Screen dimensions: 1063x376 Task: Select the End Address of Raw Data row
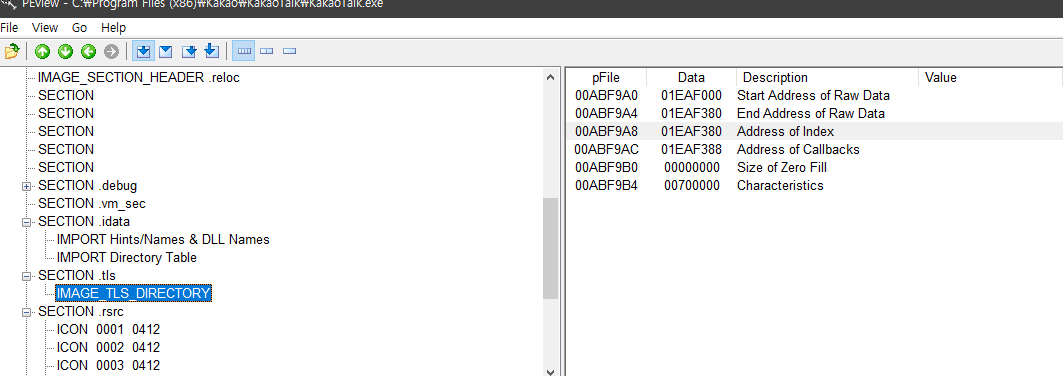pyautogui.click(x=814, y=113)
